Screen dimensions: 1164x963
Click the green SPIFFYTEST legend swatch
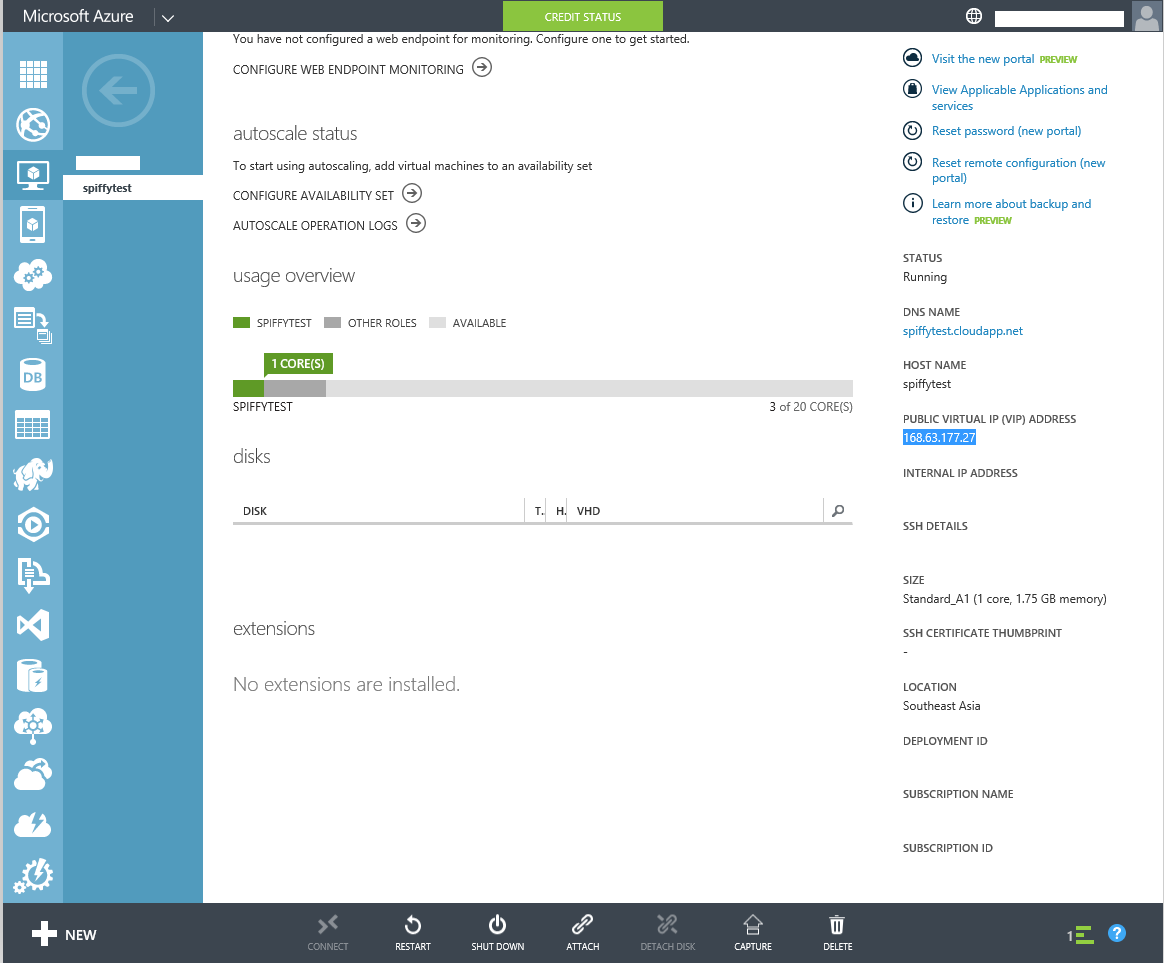241,322
